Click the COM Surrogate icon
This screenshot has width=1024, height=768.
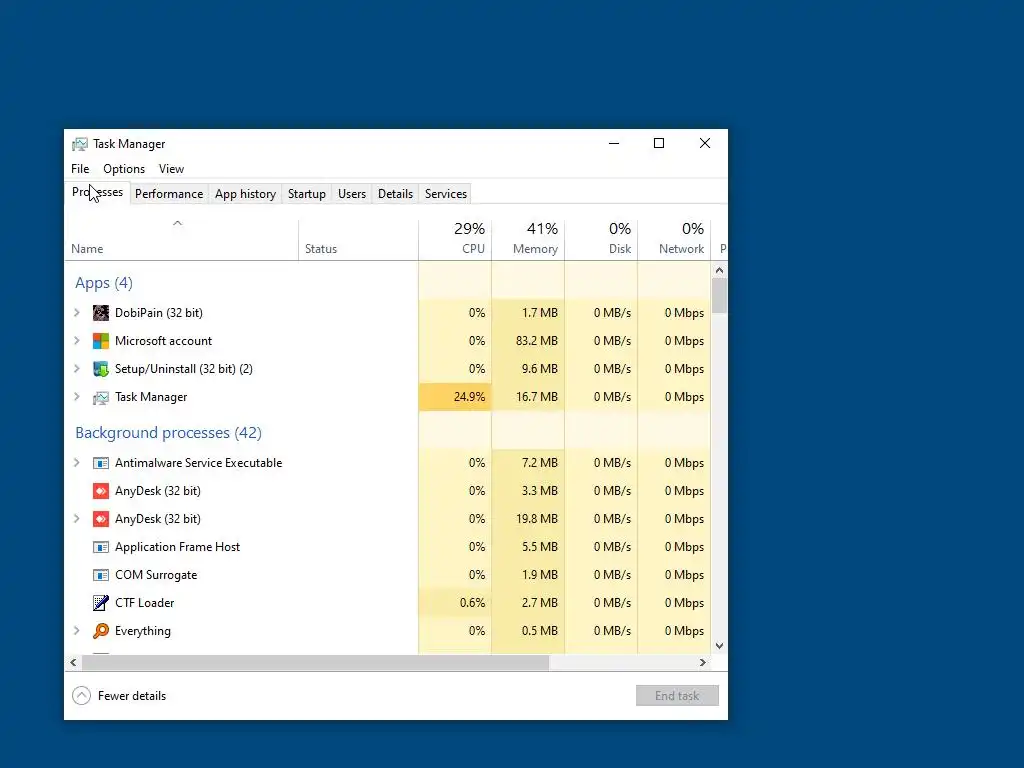pos(101,575)
